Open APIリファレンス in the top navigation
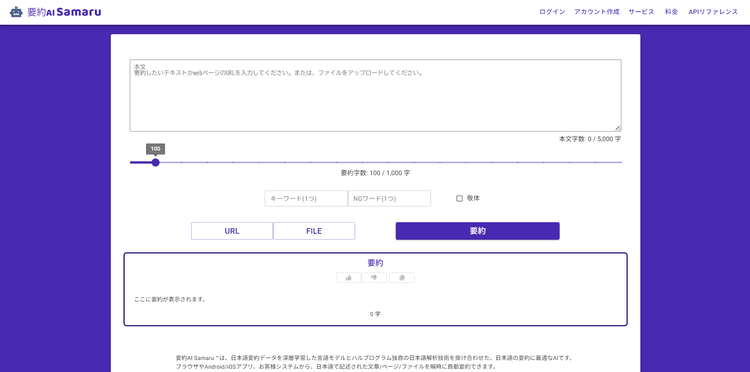This screenshot has width=750, height=372. [713, 12]
